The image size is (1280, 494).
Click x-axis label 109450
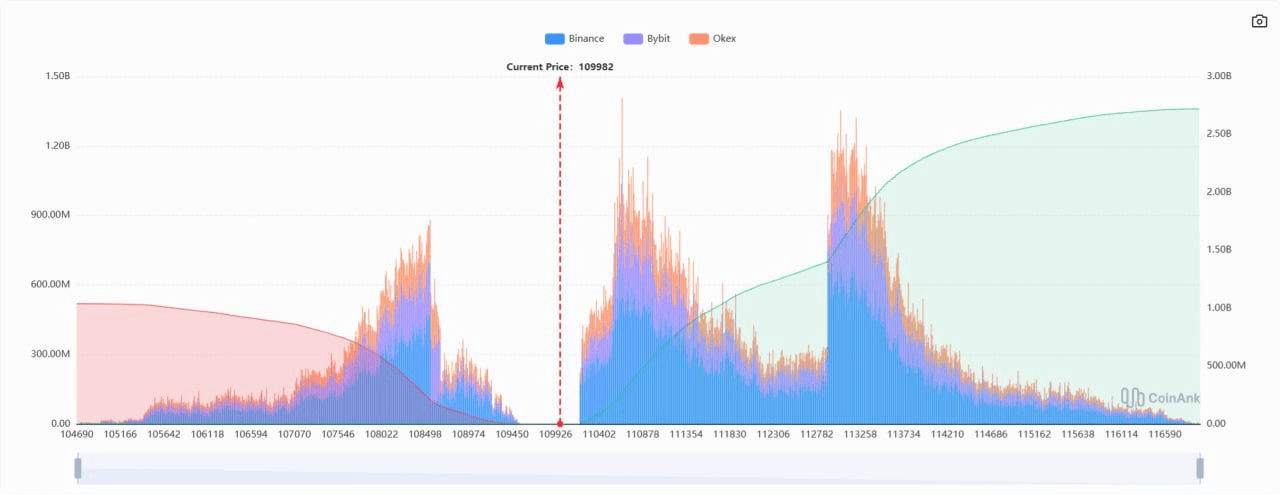point(512,435)
